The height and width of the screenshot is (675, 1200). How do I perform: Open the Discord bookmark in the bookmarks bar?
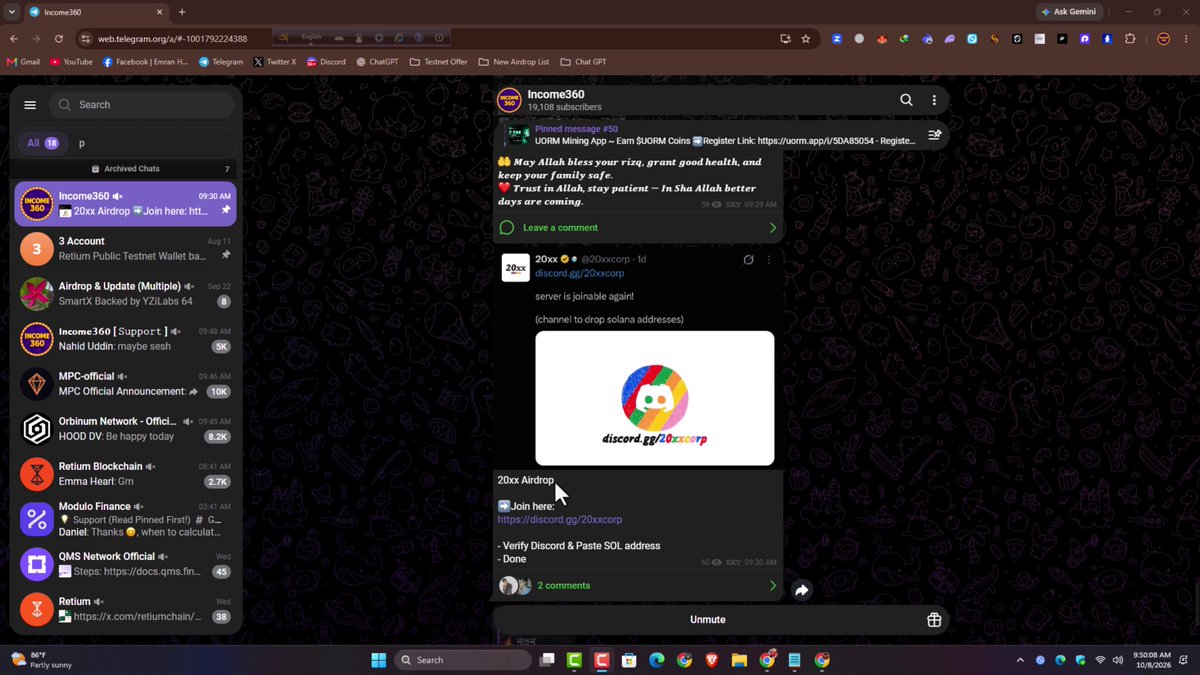pyautogui.click(x=326, y=62)
